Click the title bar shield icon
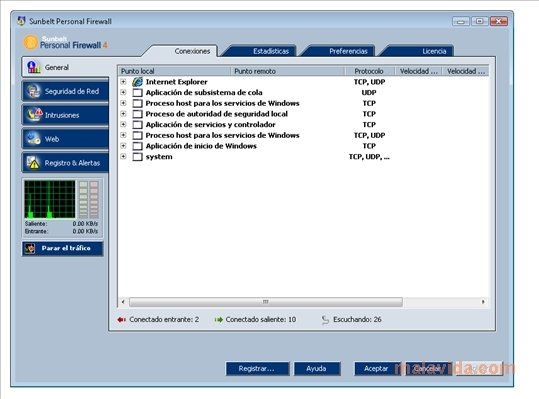The width and height of the screenshot is (539, 399). coord(21,21)
